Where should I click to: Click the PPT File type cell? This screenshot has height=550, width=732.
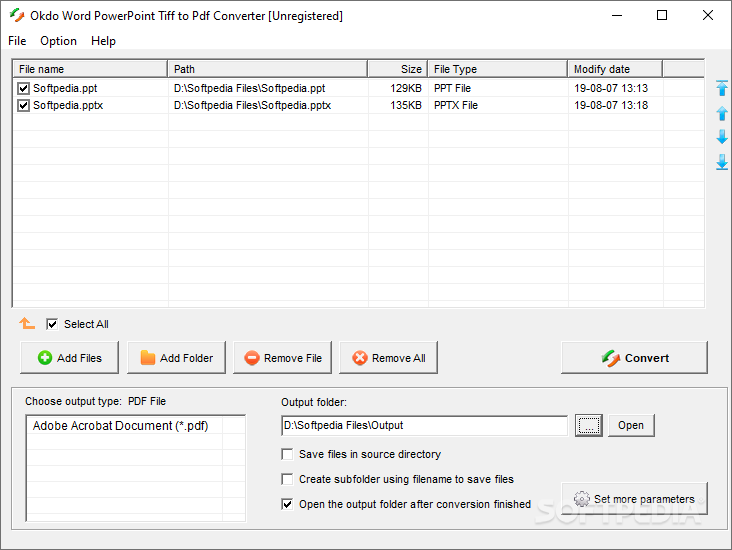(x=452, y=88)
